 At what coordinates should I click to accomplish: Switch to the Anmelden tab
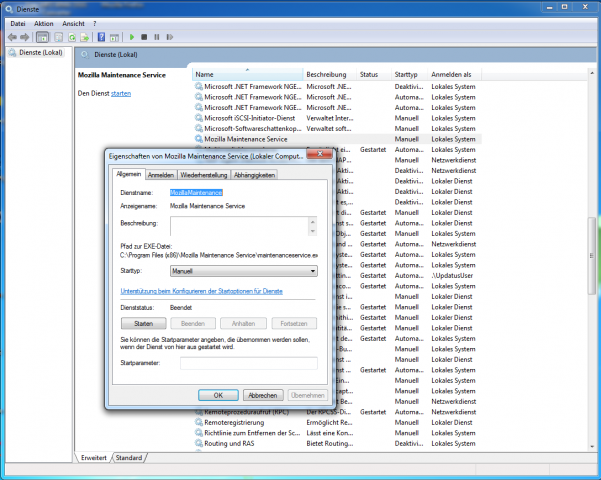coord(161,175)
